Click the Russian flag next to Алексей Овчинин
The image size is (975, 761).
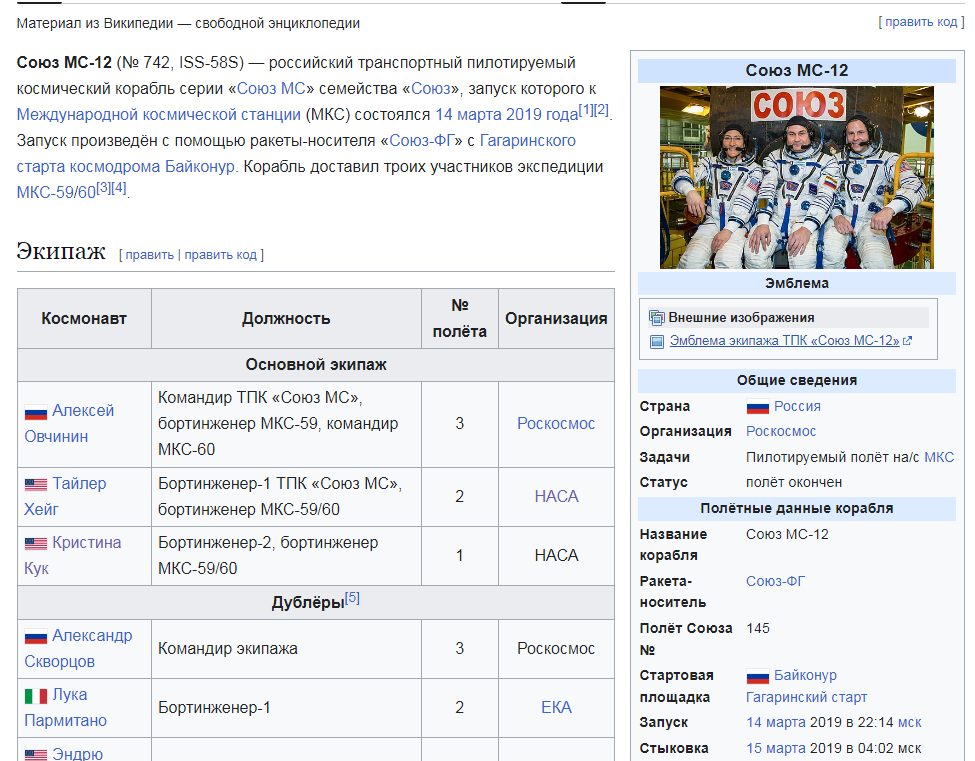[35, 412]
